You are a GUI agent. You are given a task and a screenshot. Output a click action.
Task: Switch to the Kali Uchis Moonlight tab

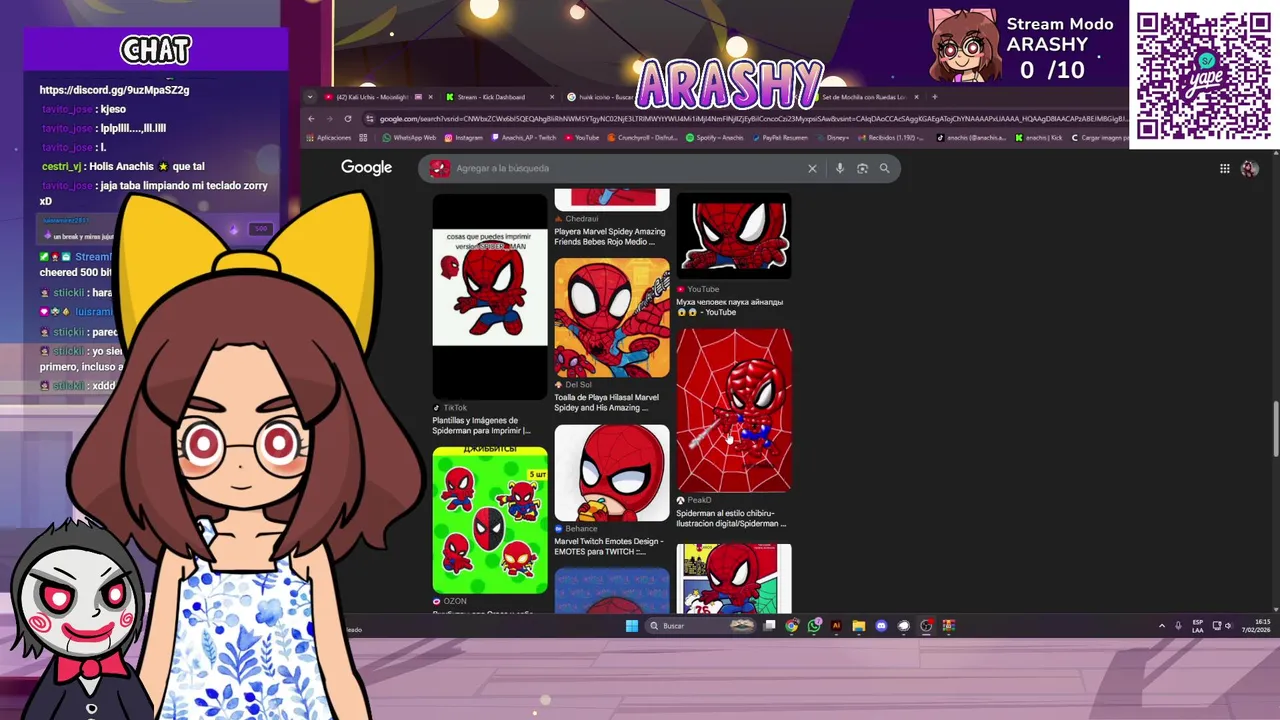[372, 97]
